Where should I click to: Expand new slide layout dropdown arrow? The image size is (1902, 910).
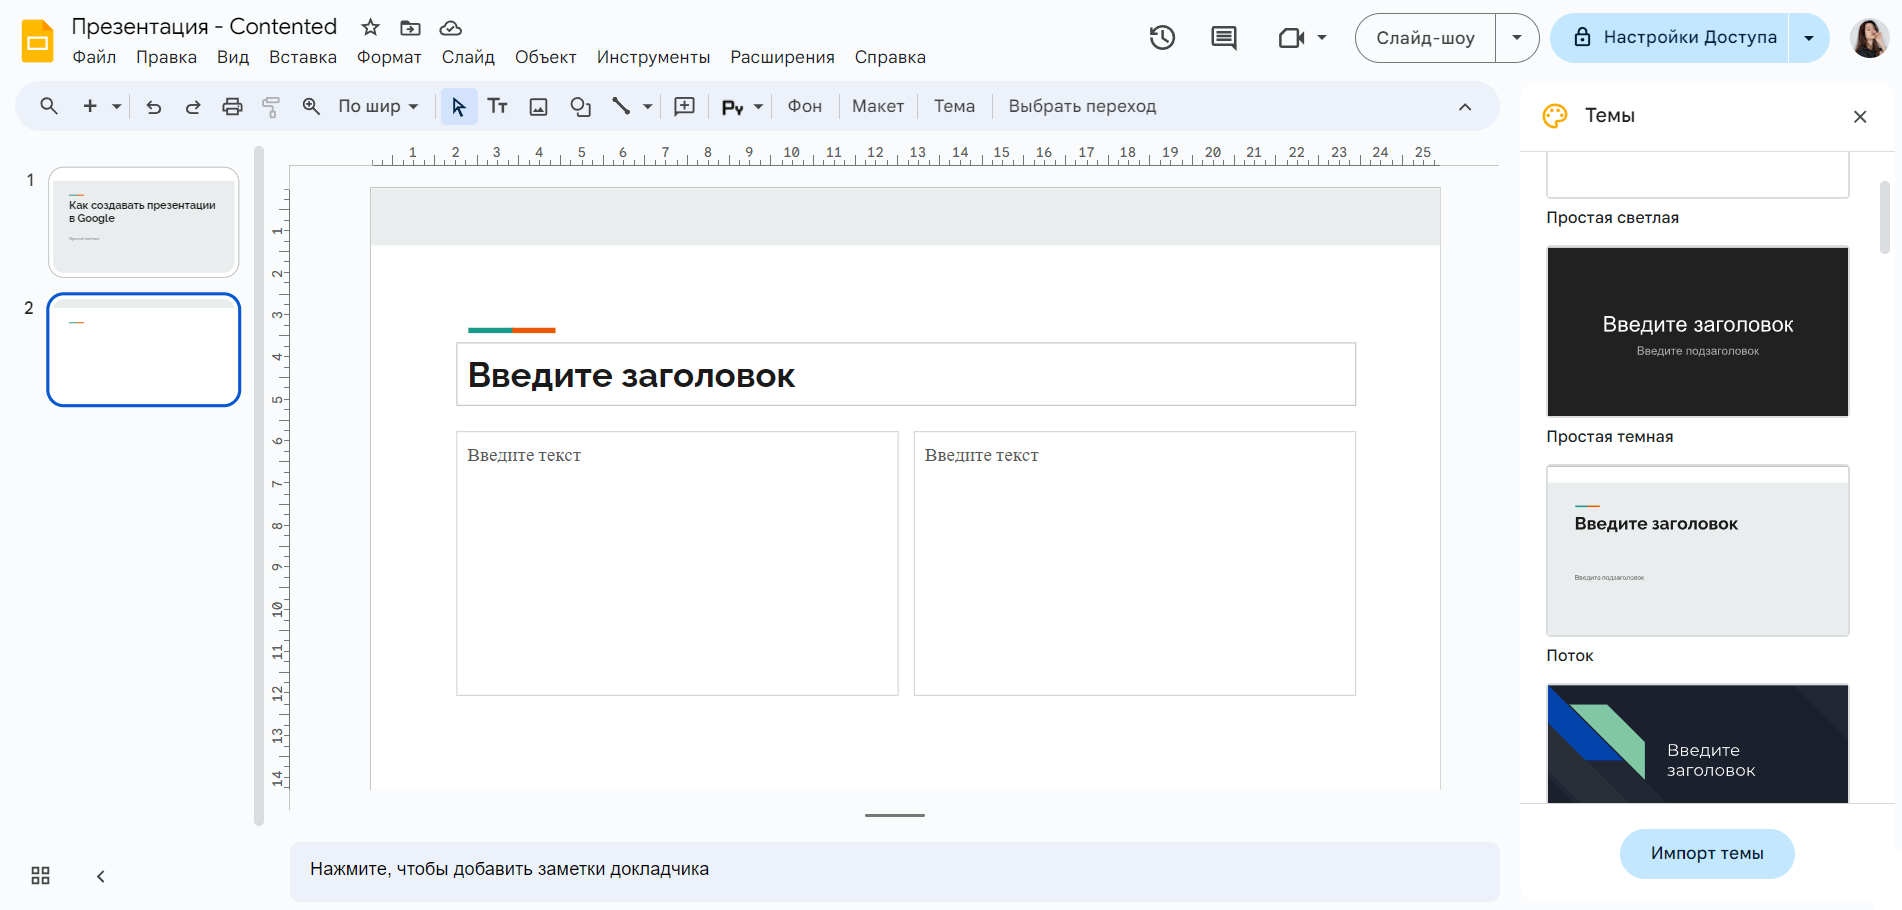point(116,106)
